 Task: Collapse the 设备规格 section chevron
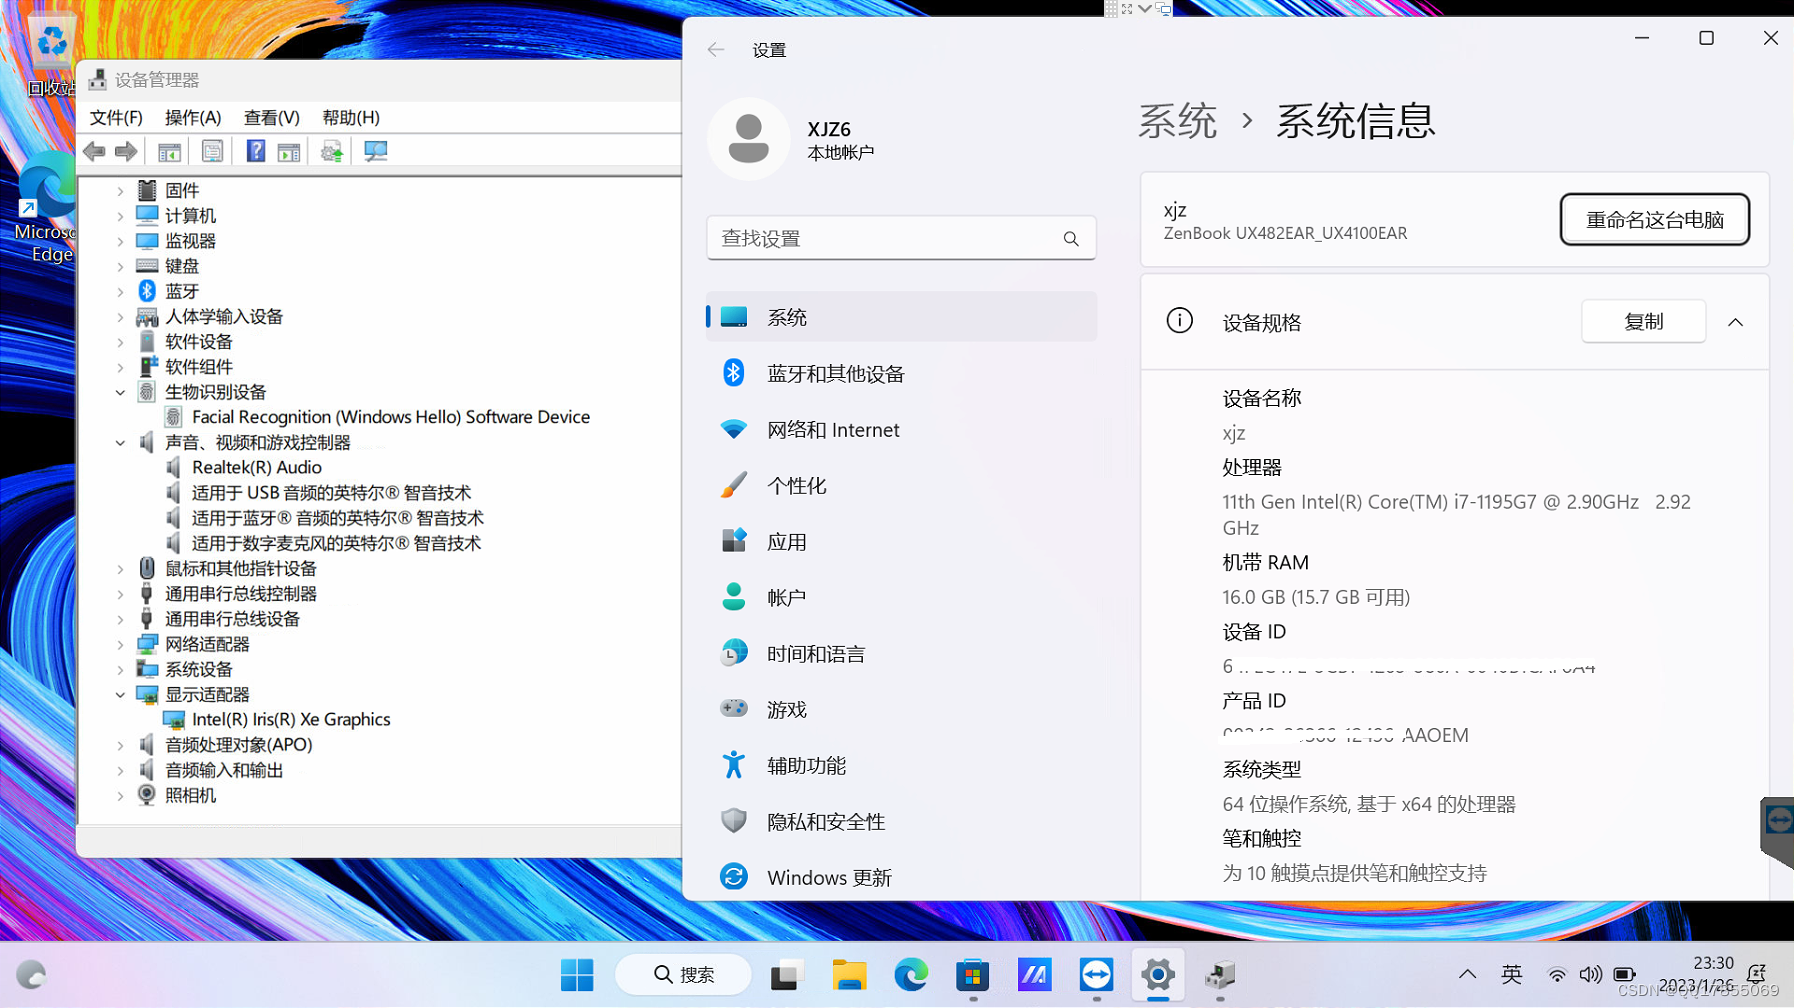click(1735, 322)
